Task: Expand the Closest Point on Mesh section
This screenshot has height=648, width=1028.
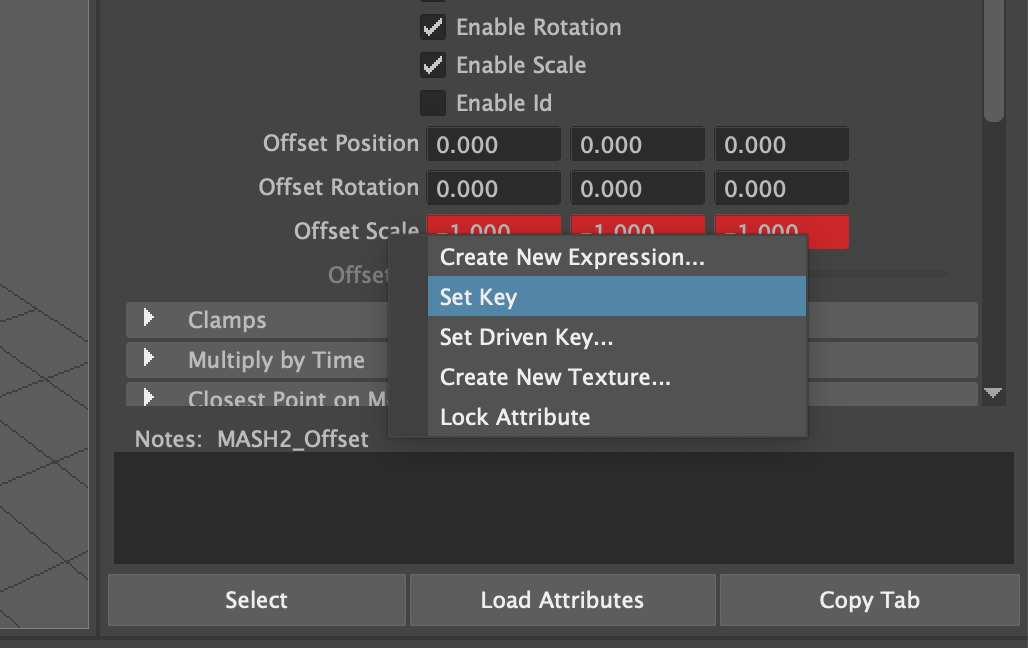Action: coord(149,397)
